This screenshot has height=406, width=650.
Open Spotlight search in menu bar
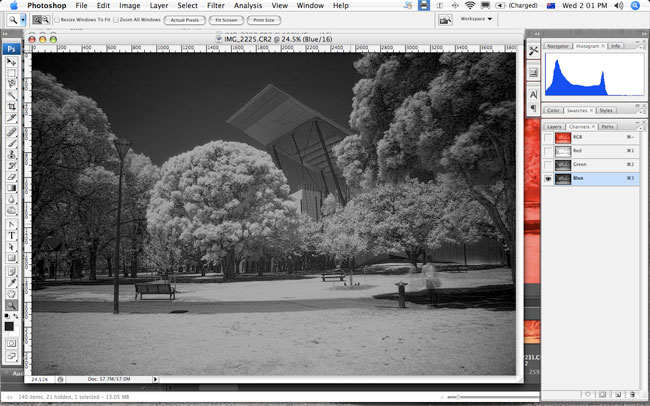[x=635, y=5]
